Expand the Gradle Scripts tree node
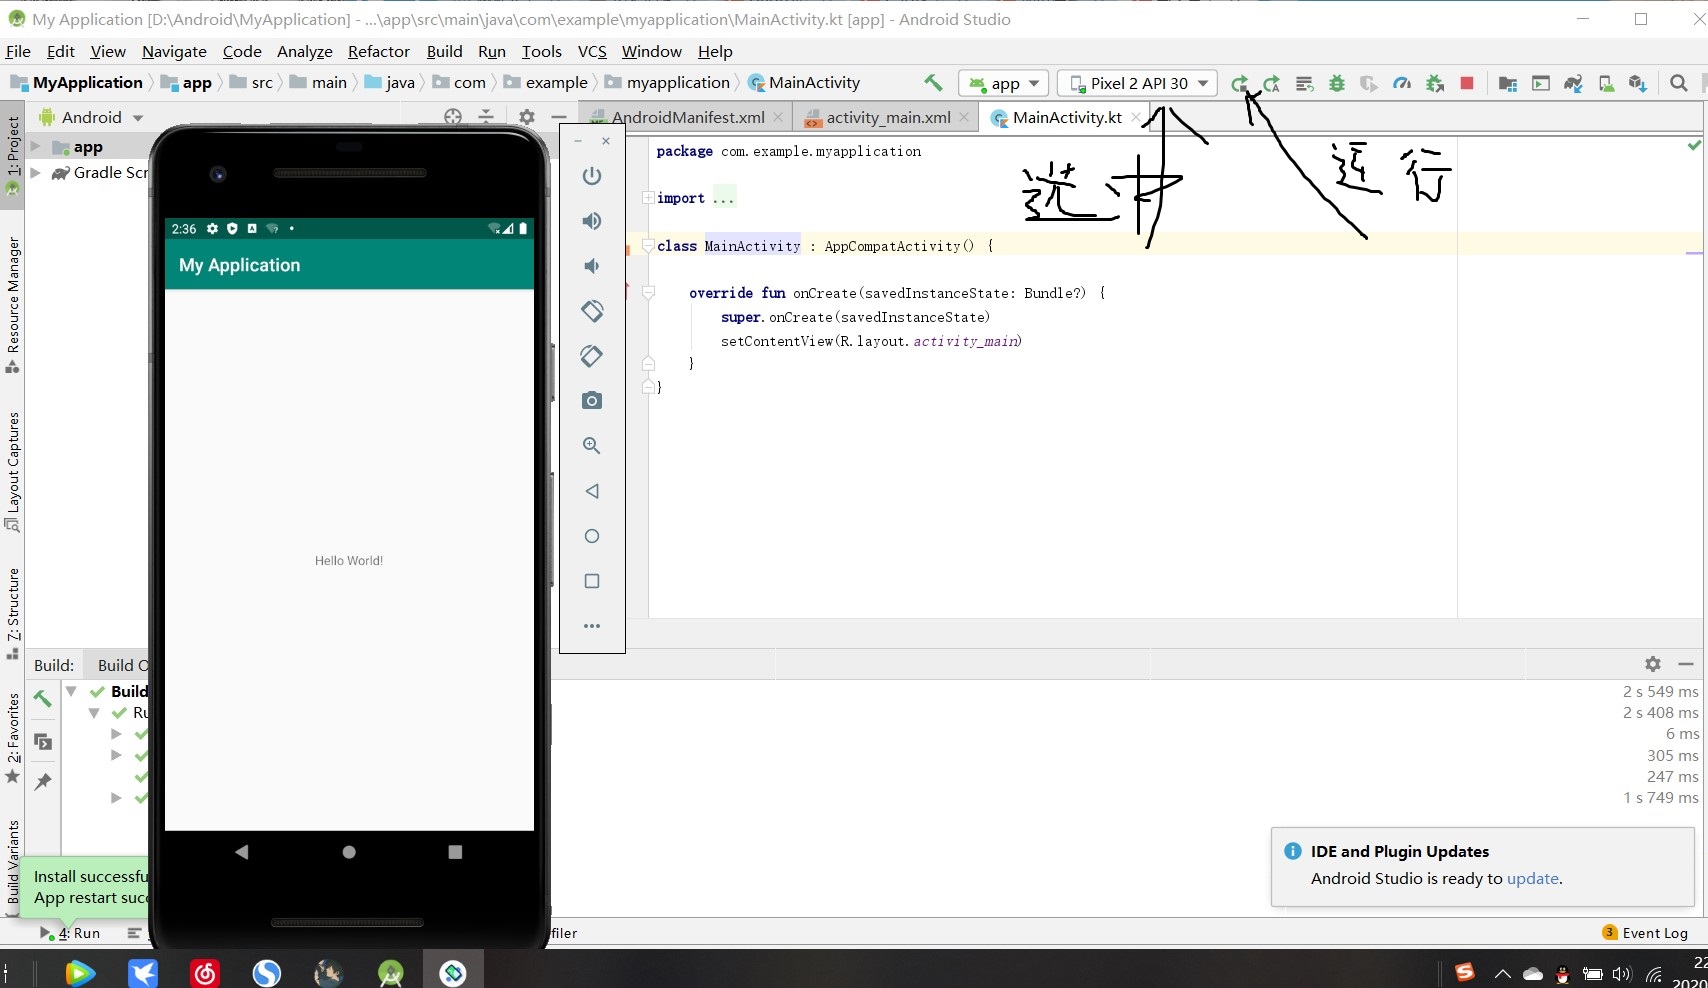 click(36, 173)
